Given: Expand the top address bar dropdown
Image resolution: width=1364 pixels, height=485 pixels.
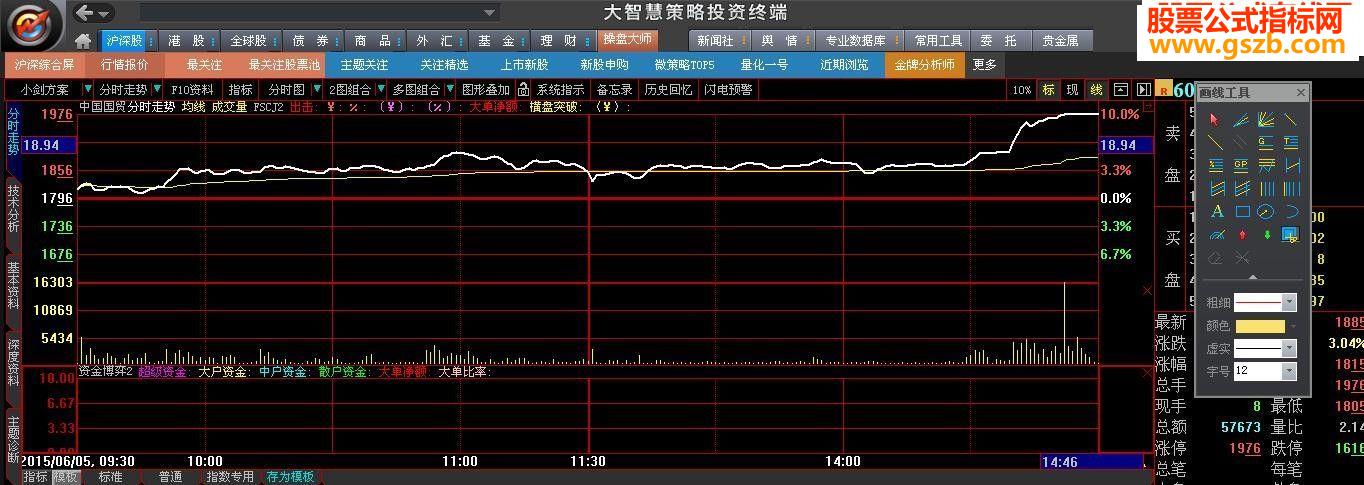Looking at the screenshot, I should tap(490, 13).
